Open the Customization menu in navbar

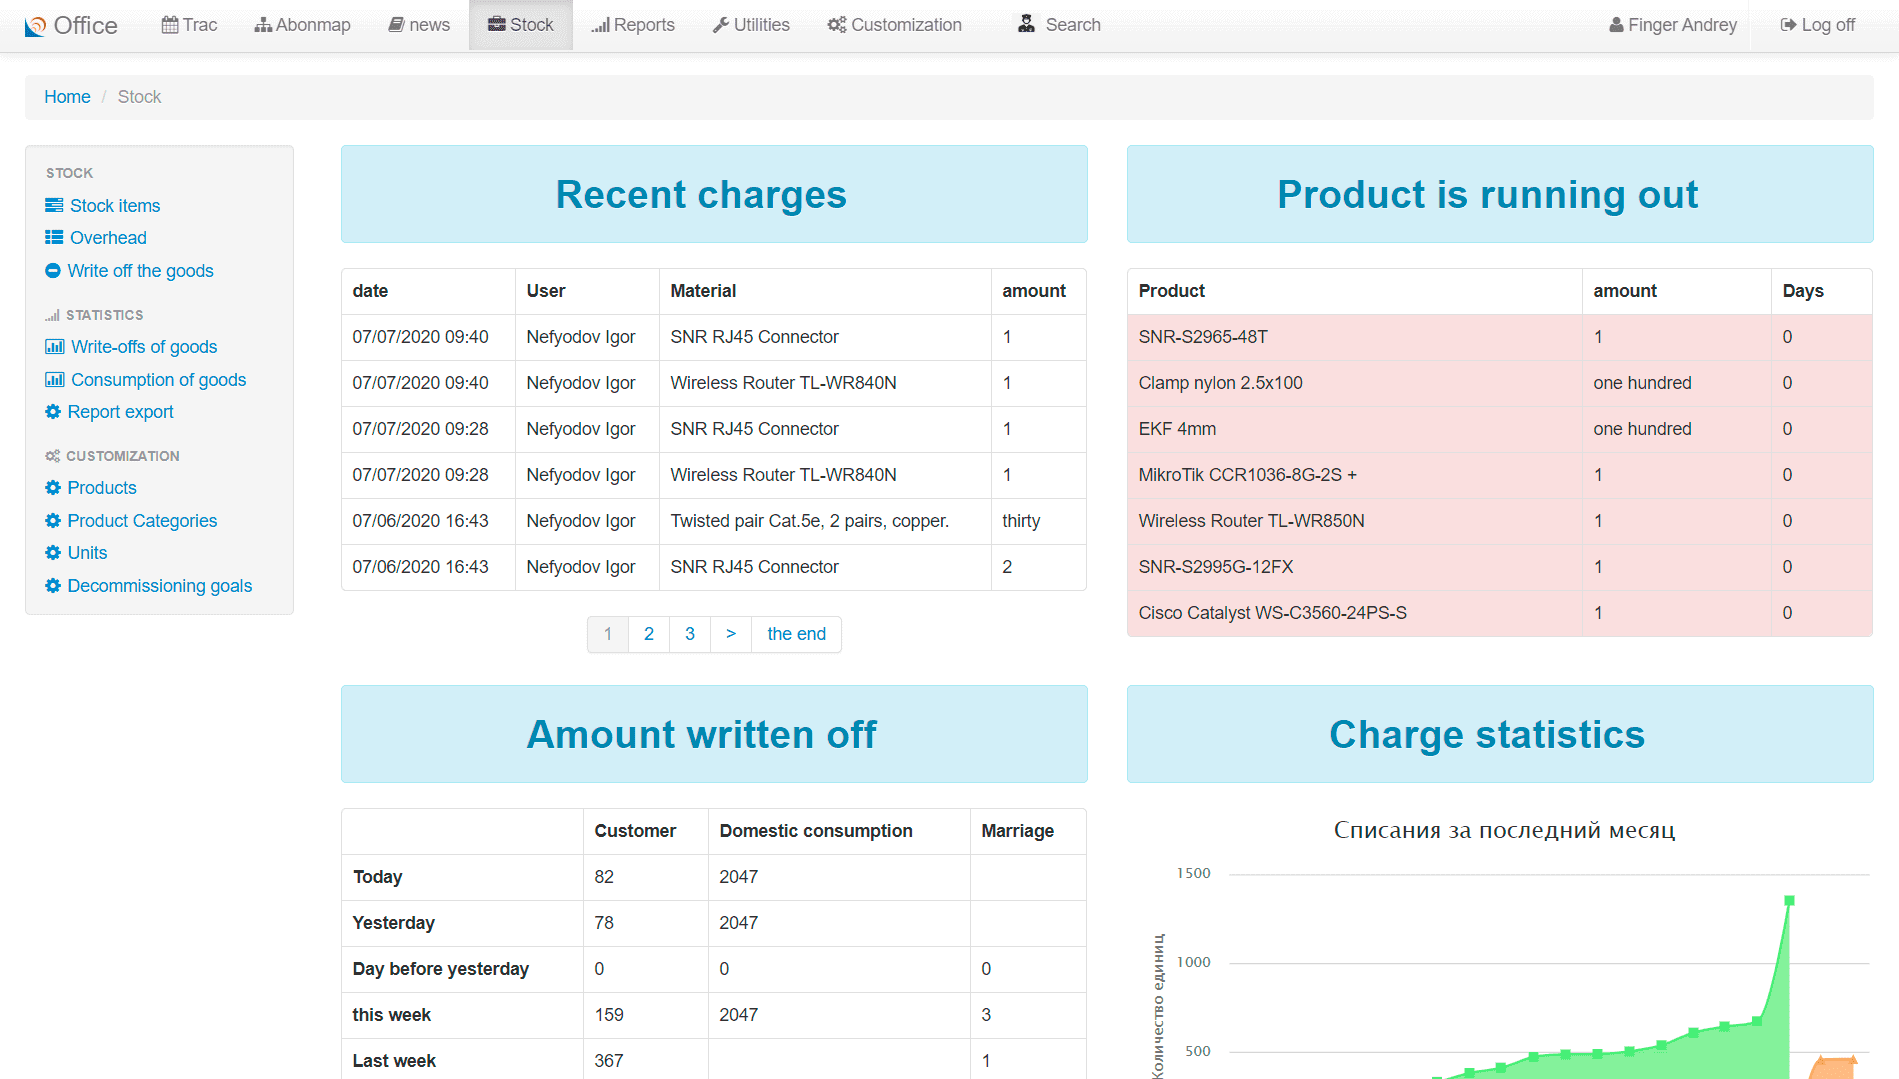click(894, 25)
